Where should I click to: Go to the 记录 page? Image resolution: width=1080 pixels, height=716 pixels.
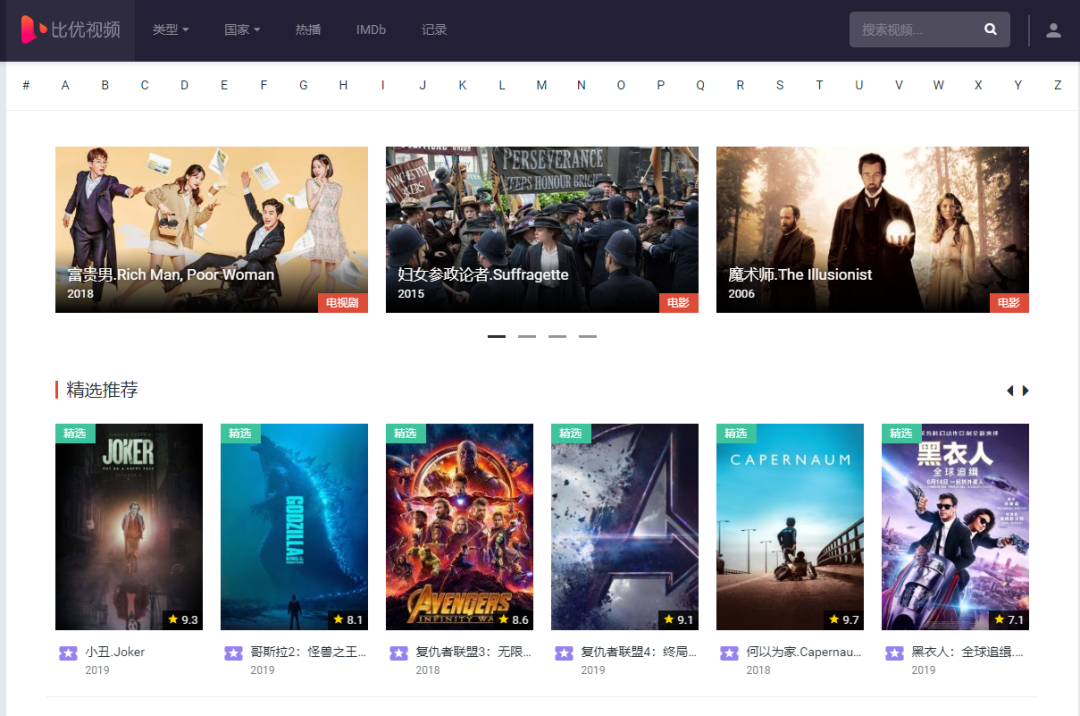pos(434,30)
